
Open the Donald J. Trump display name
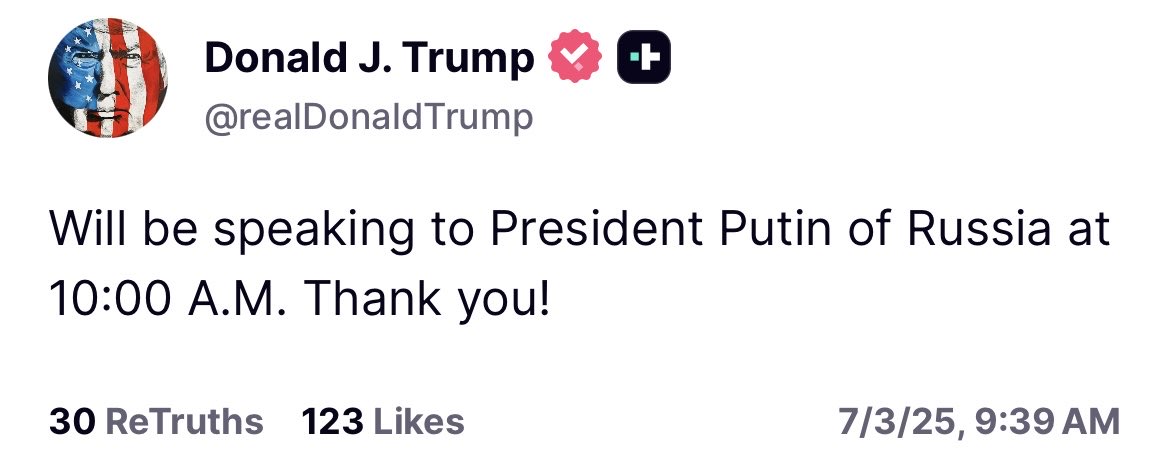pyautogui.click(x=369, y=60)
